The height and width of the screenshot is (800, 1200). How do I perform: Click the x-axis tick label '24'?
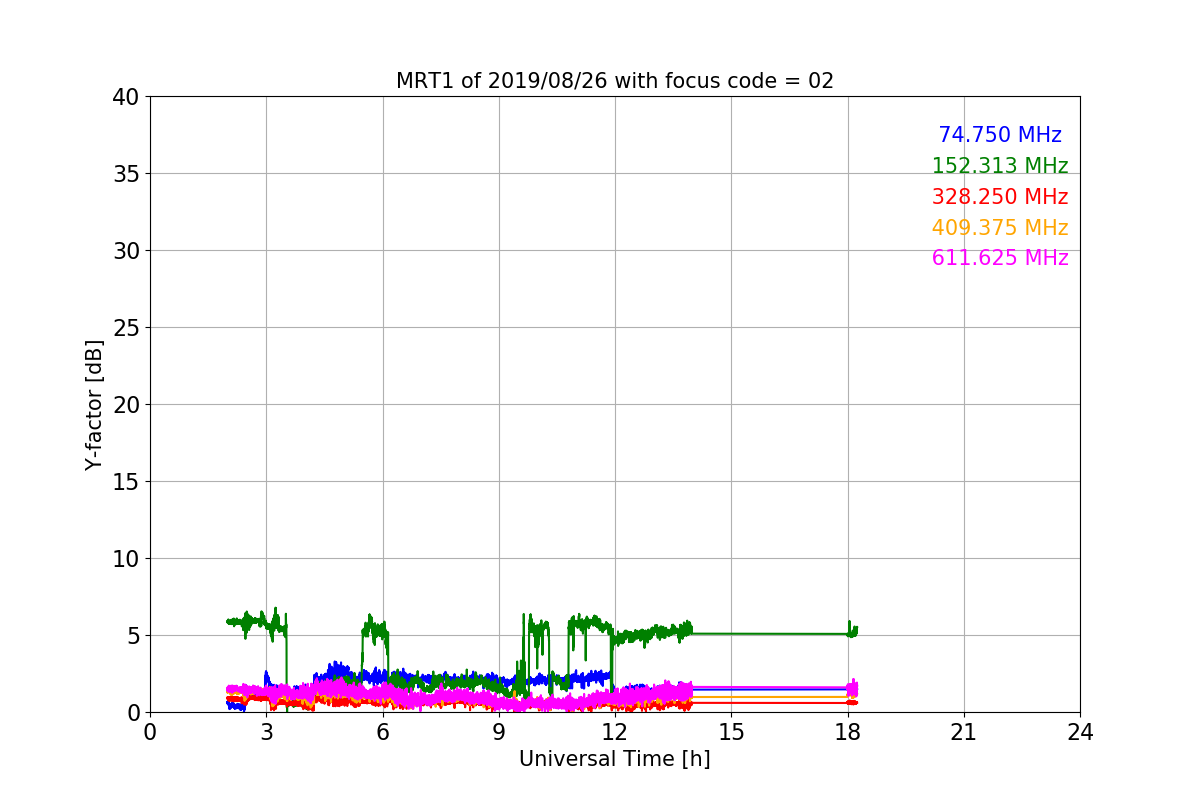1080,732
